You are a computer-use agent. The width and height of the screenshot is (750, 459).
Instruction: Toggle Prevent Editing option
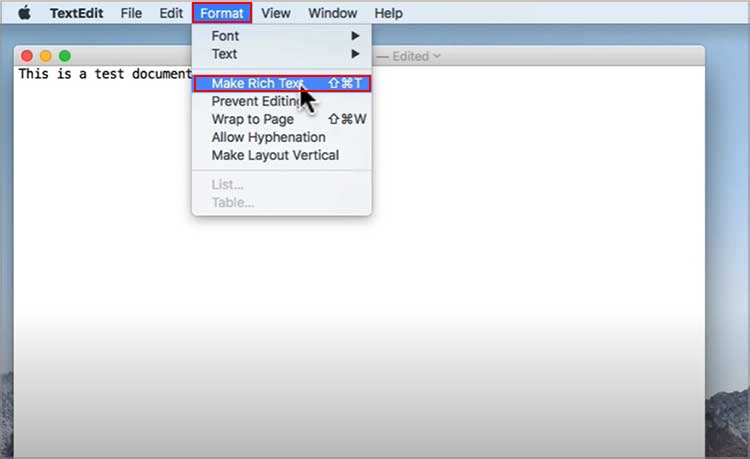point(282,101)
